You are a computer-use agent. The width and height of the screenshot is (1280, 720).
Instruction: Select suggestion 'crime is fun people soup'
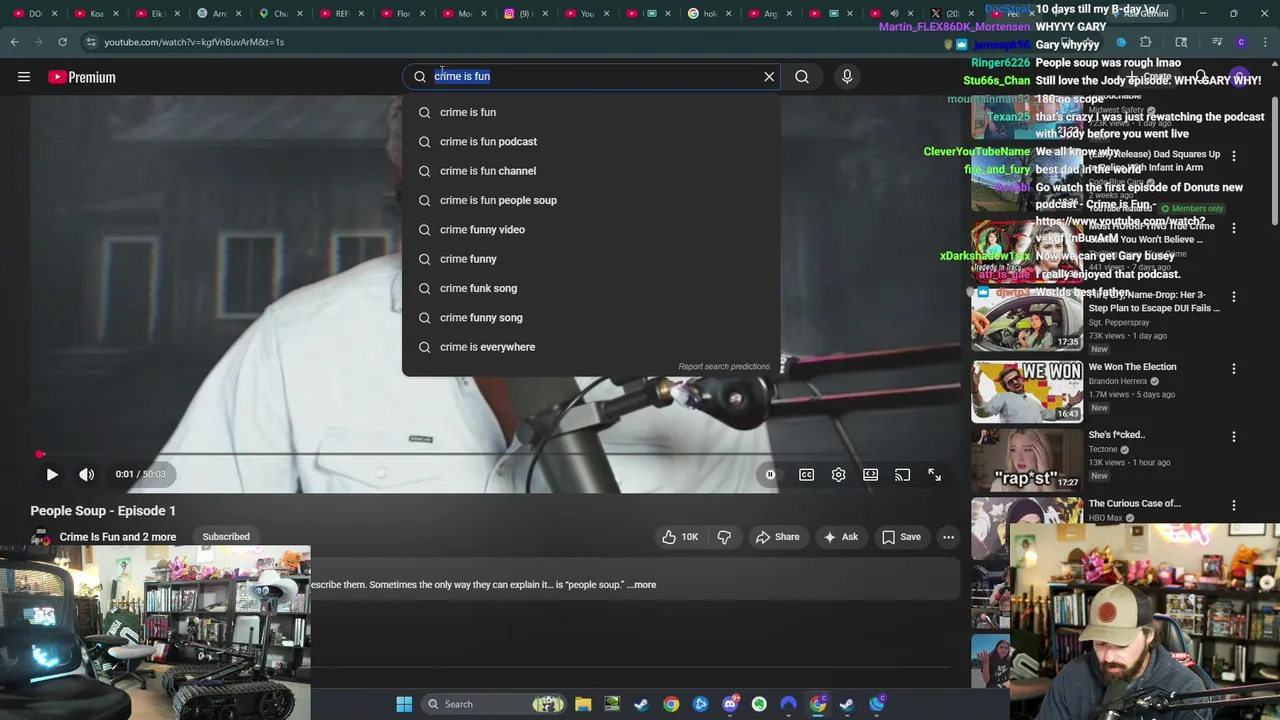[x=591, y=200]
